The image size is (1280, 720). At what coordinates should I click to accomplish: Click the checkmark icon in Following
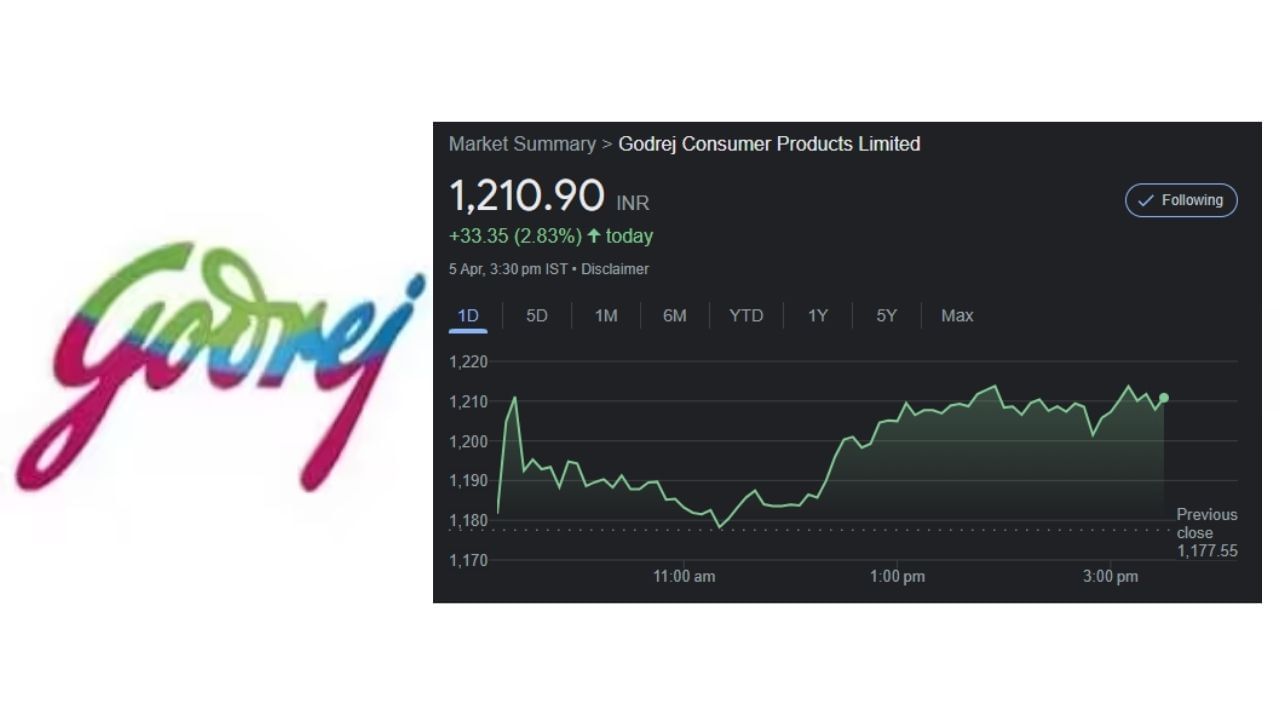1146,200
